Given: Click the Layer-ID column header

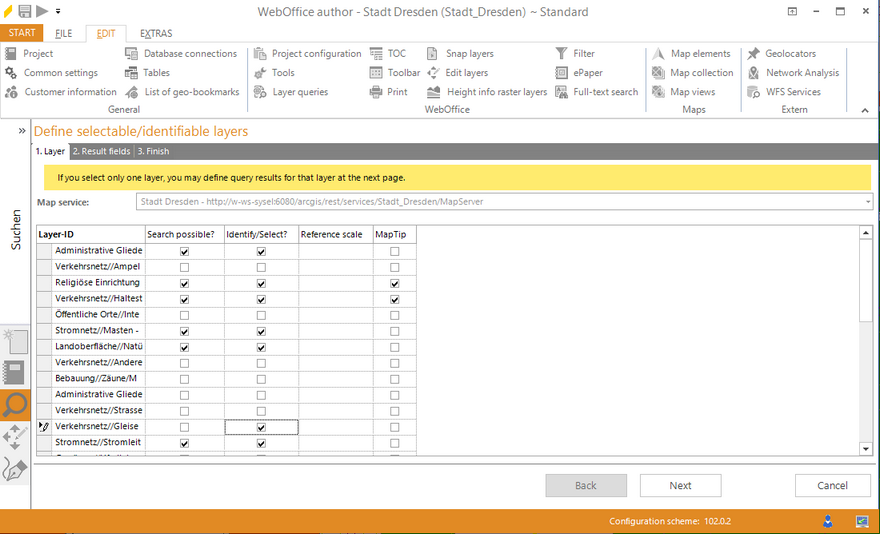Looking at the screenshot, I should coord(90,234).
